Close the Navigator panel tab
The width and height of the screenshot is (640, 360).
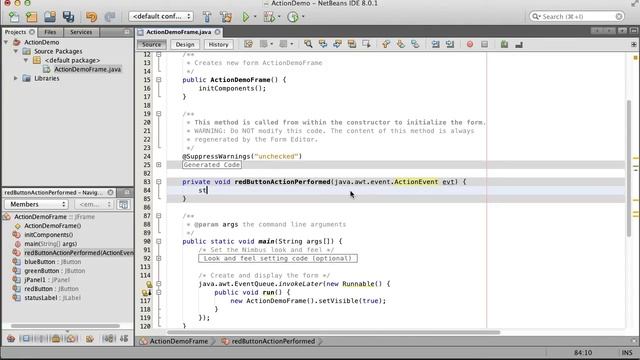point(110,192)
